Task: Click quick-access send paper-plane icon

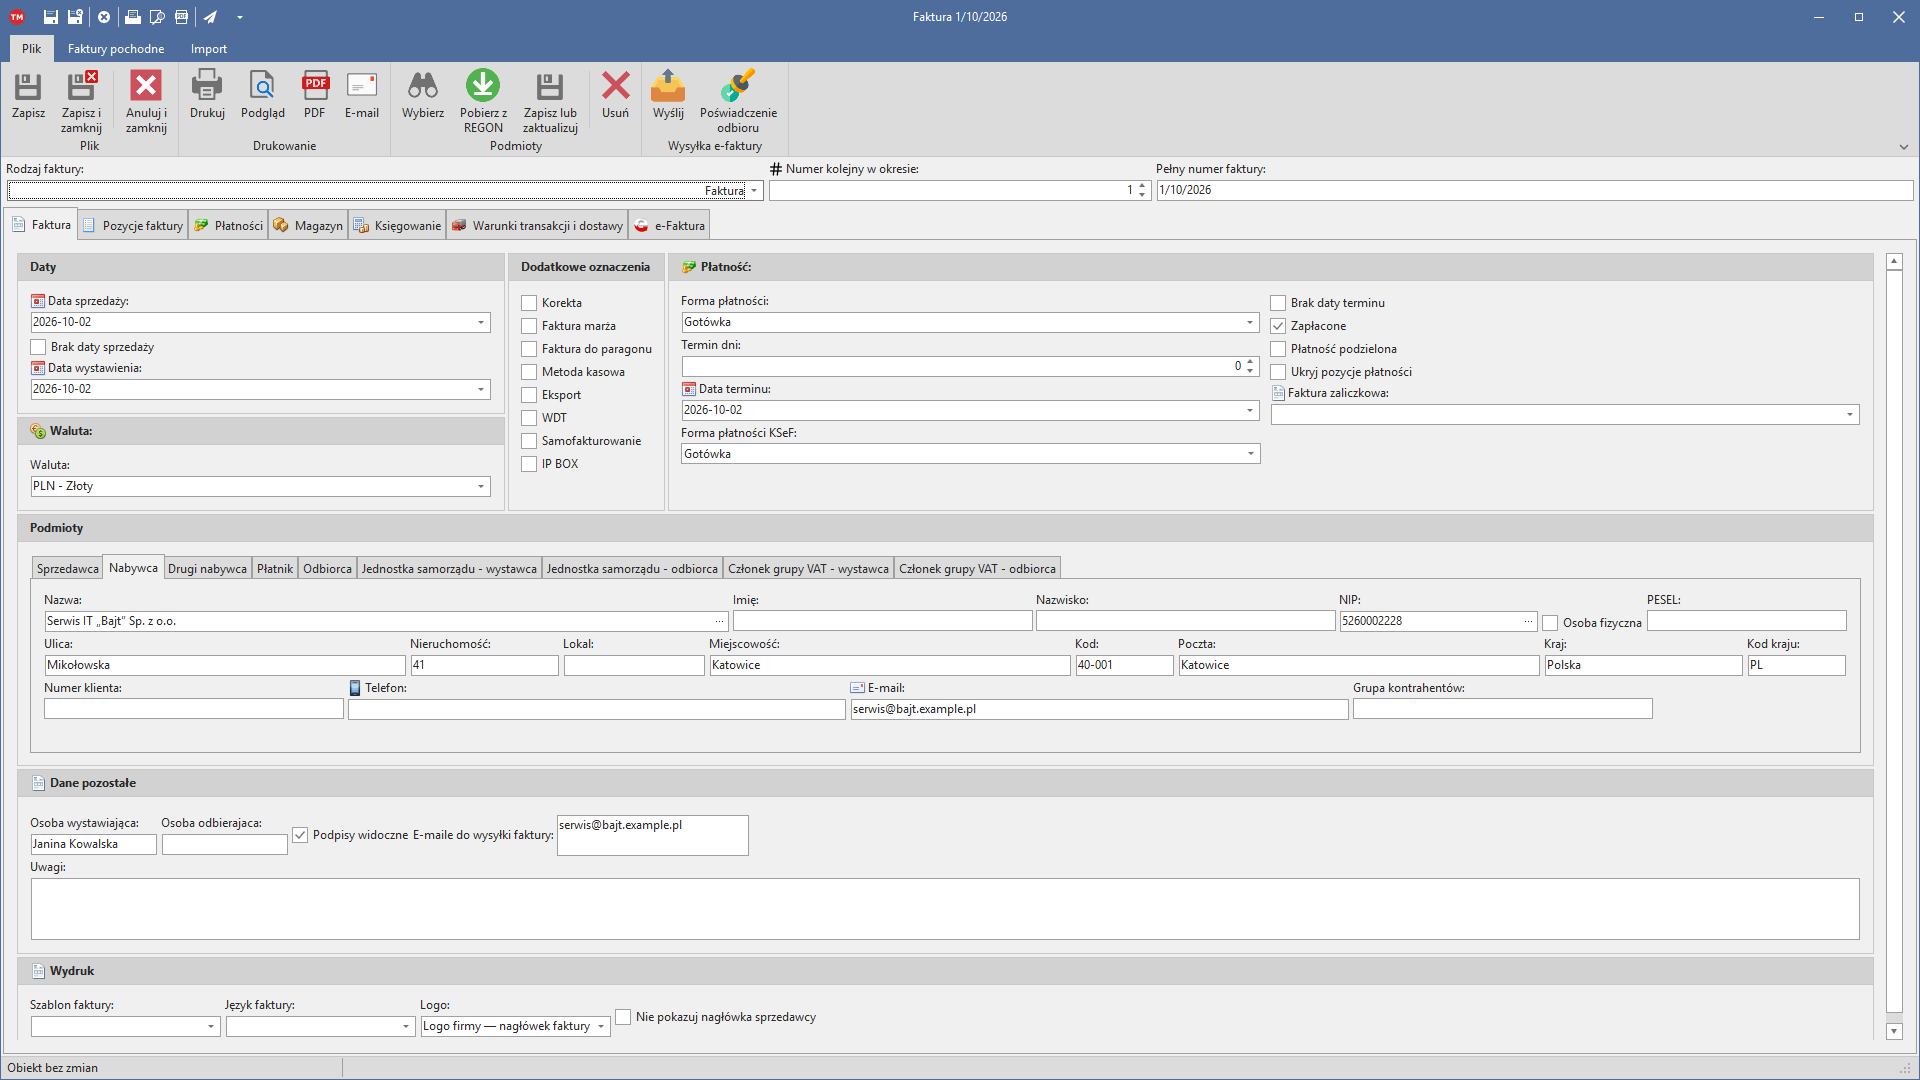Action: tap(210, 17)
